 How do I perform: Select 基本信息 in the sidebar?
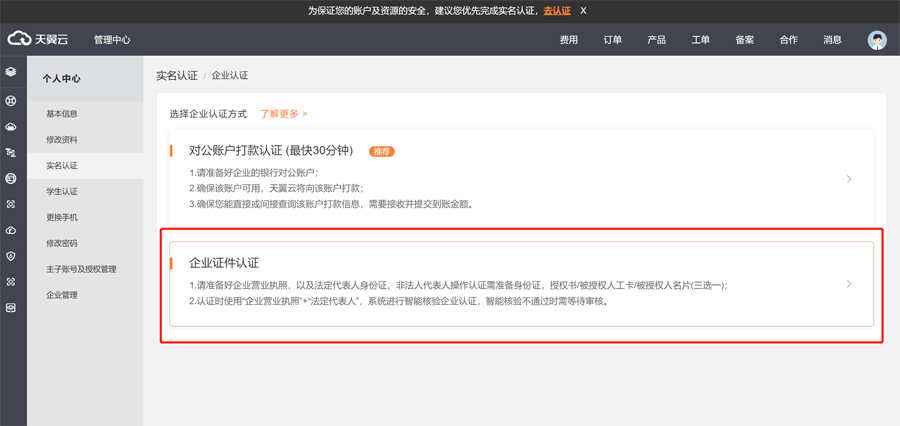pos(85,114)
